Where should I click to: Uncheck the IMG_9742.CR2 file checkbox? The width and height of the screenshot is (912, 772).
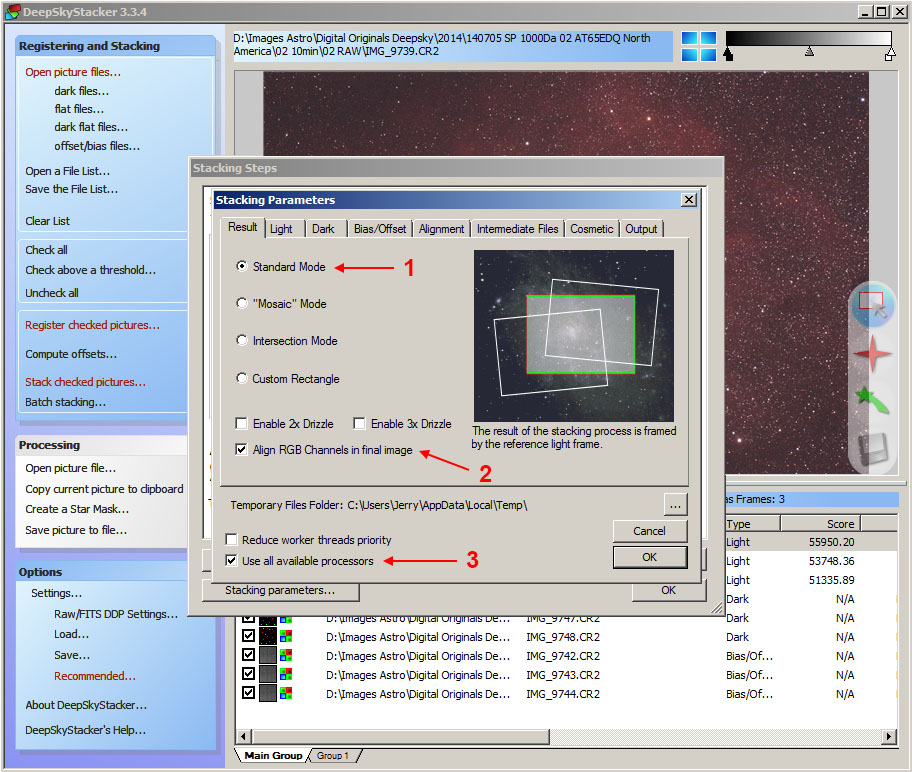[248, 655]
